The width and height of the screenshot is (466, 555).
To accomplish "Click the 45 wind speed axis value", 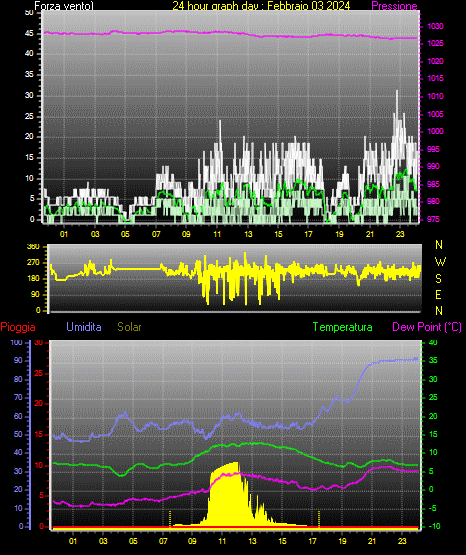I will 29,34.
